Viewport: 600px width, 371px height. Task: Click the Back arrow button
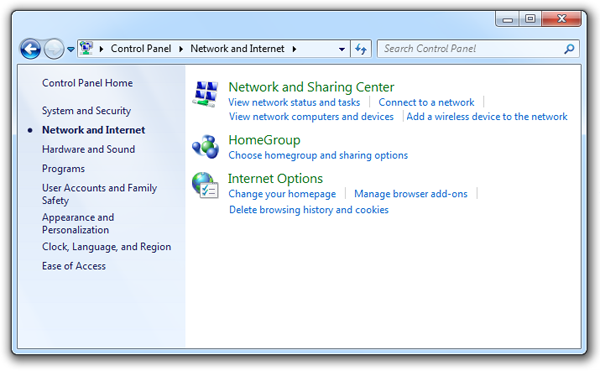[30, 49]
